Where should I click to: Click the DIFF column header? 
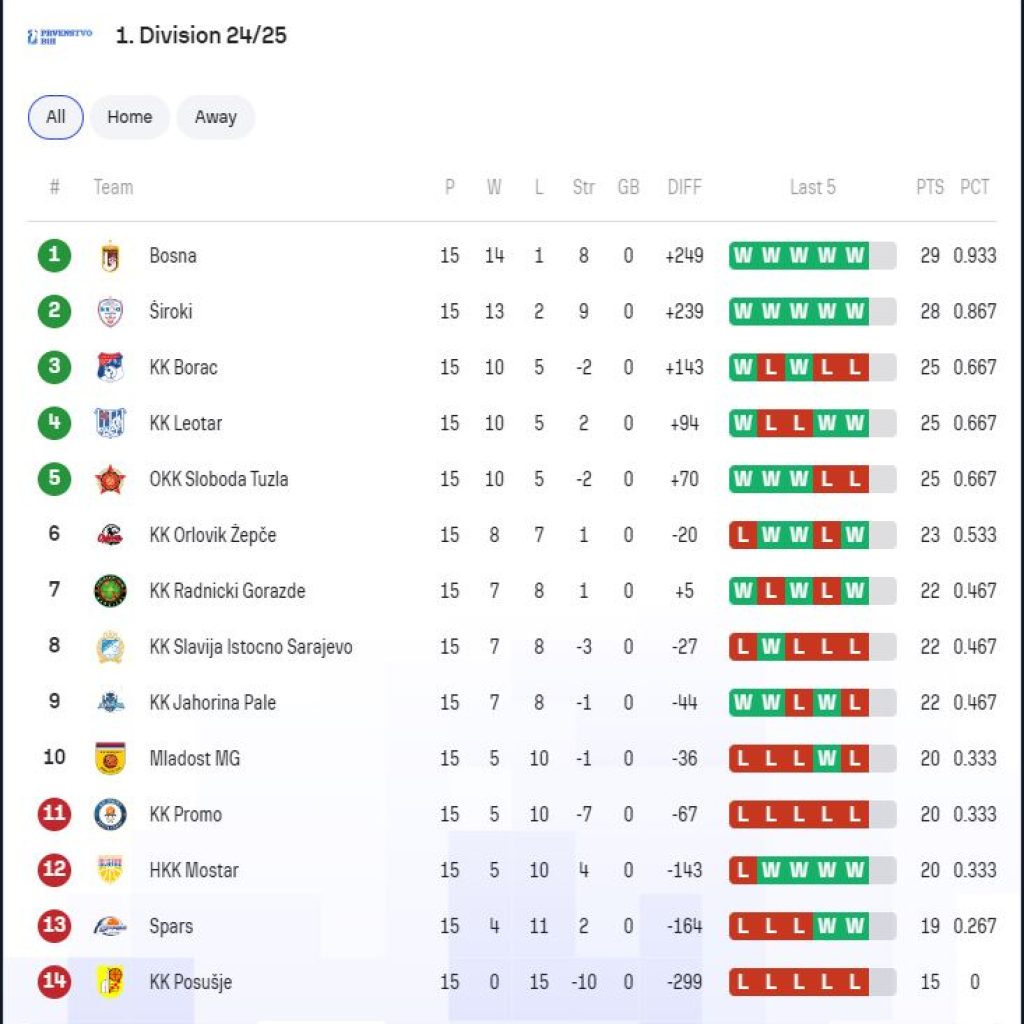684,187
